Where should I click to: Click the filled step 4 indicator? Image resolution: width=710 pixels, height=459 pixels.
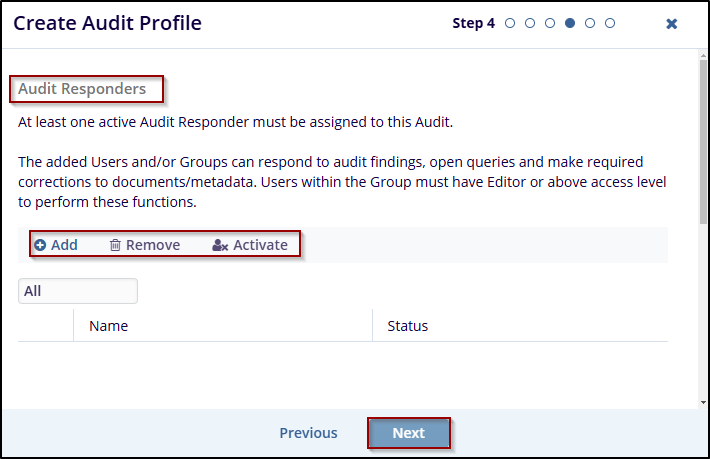[x=570, y=23]
